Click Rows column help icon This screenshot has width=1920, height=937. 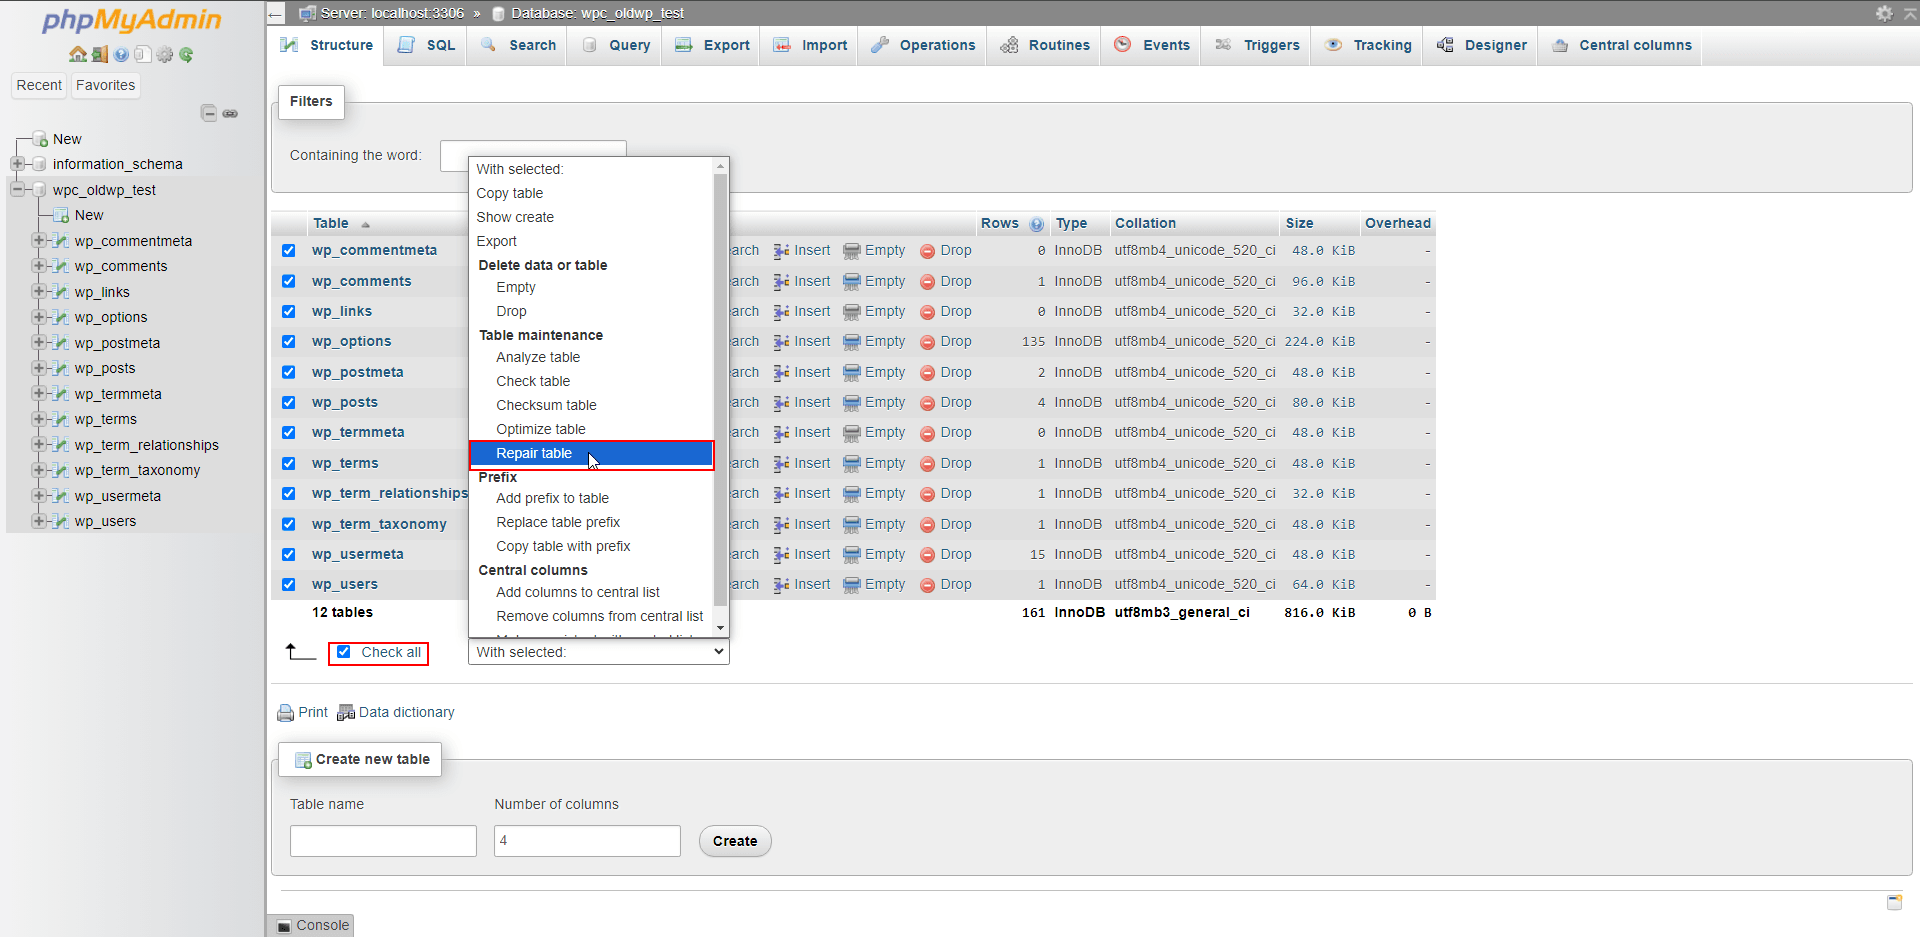pos(1036,224)
